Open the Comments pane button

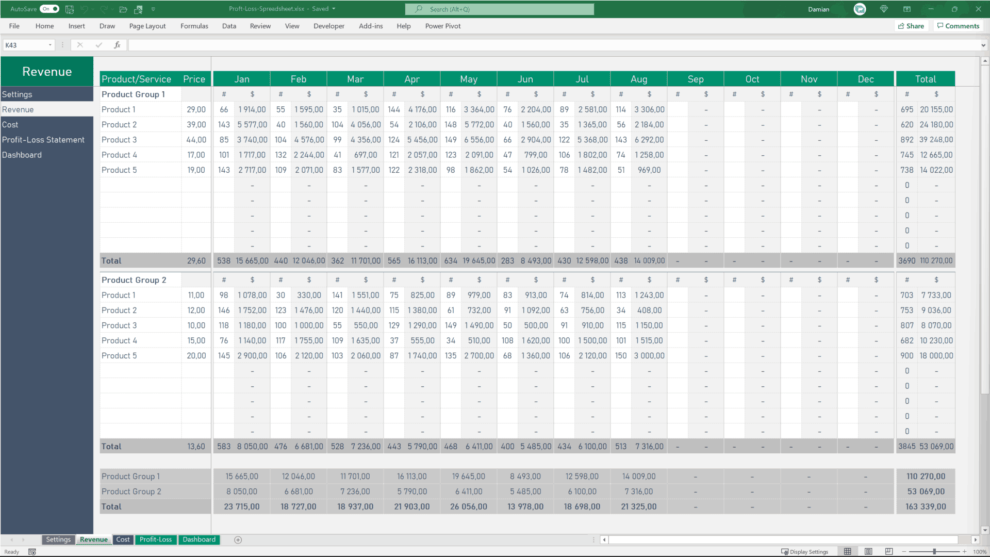[x=958, y=26]
